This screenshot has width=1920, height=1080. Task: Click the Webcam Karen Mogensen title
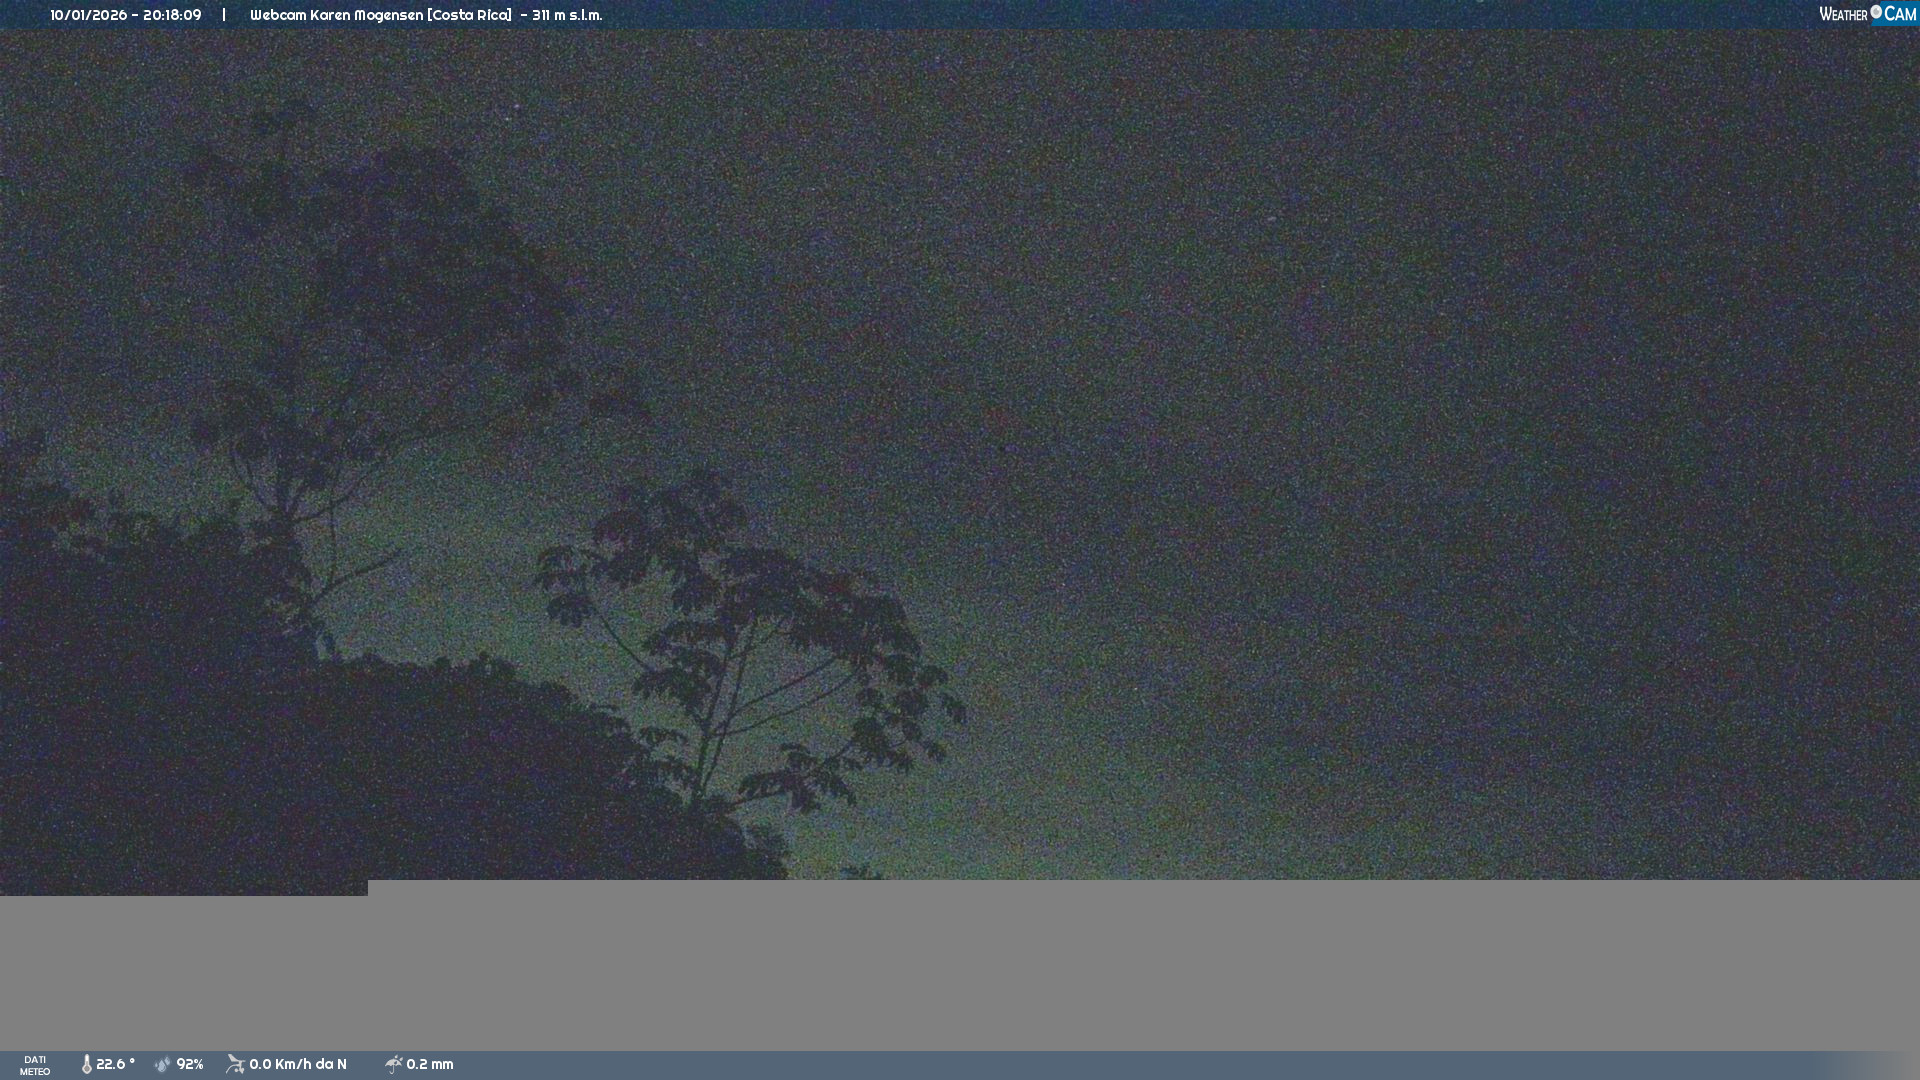click(336, 15)
